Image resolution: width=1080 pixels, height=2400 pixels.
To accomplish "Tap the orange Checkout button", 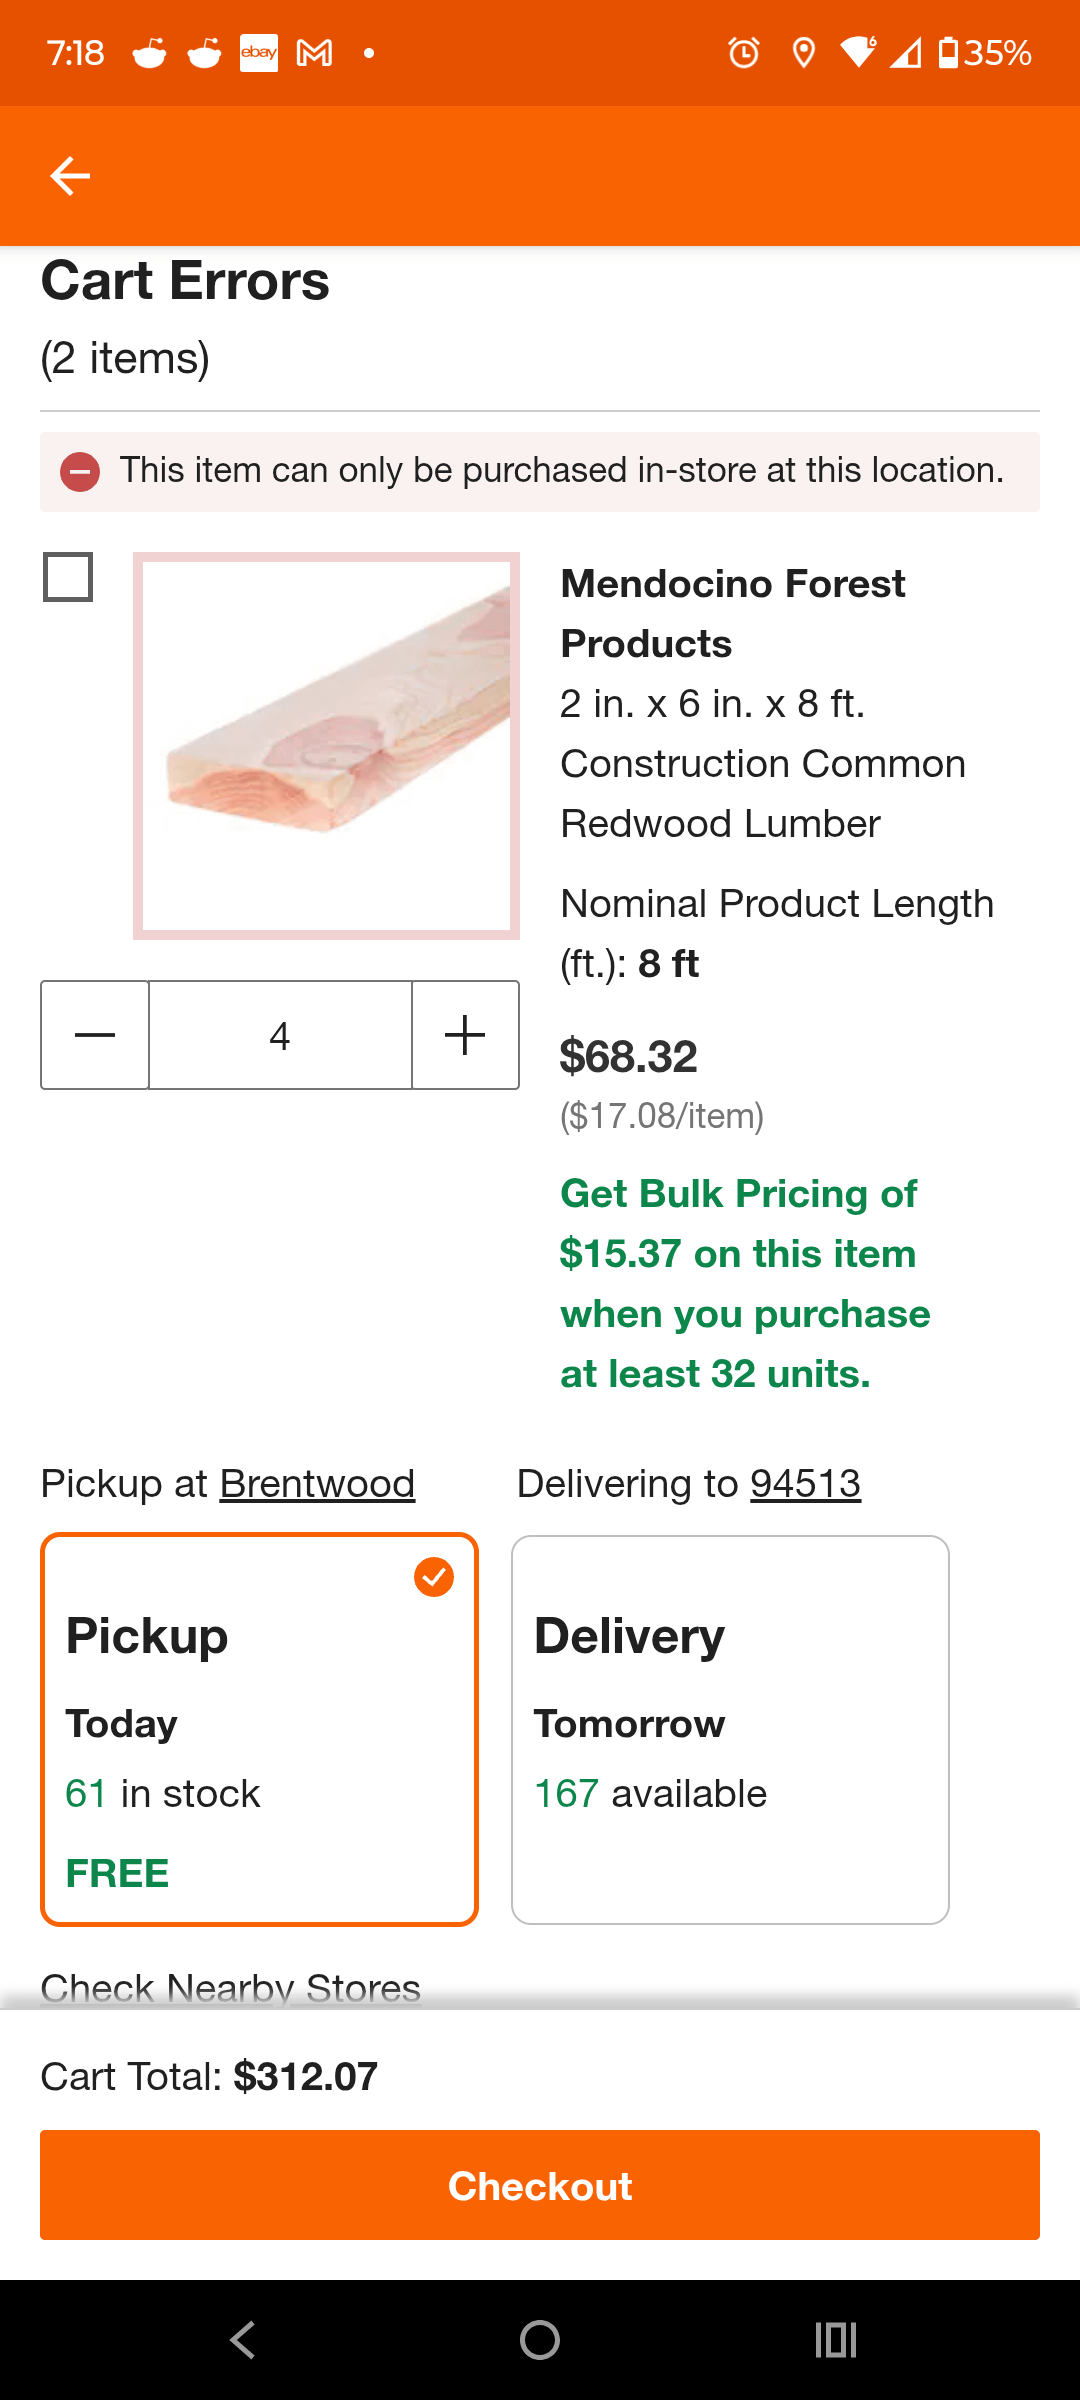I will point(540,2185).
